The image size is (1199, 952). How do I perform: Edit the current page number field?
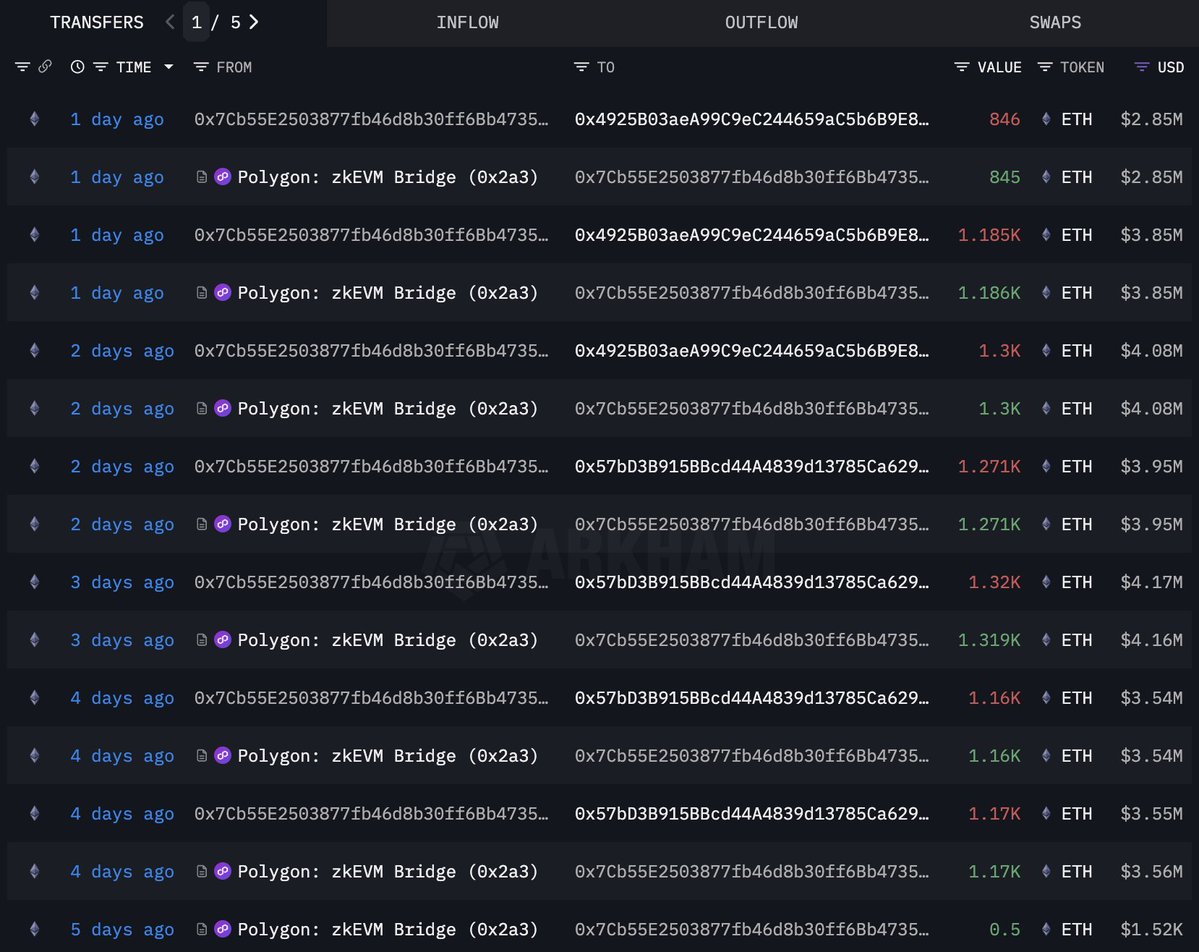[x=197, y=23]
